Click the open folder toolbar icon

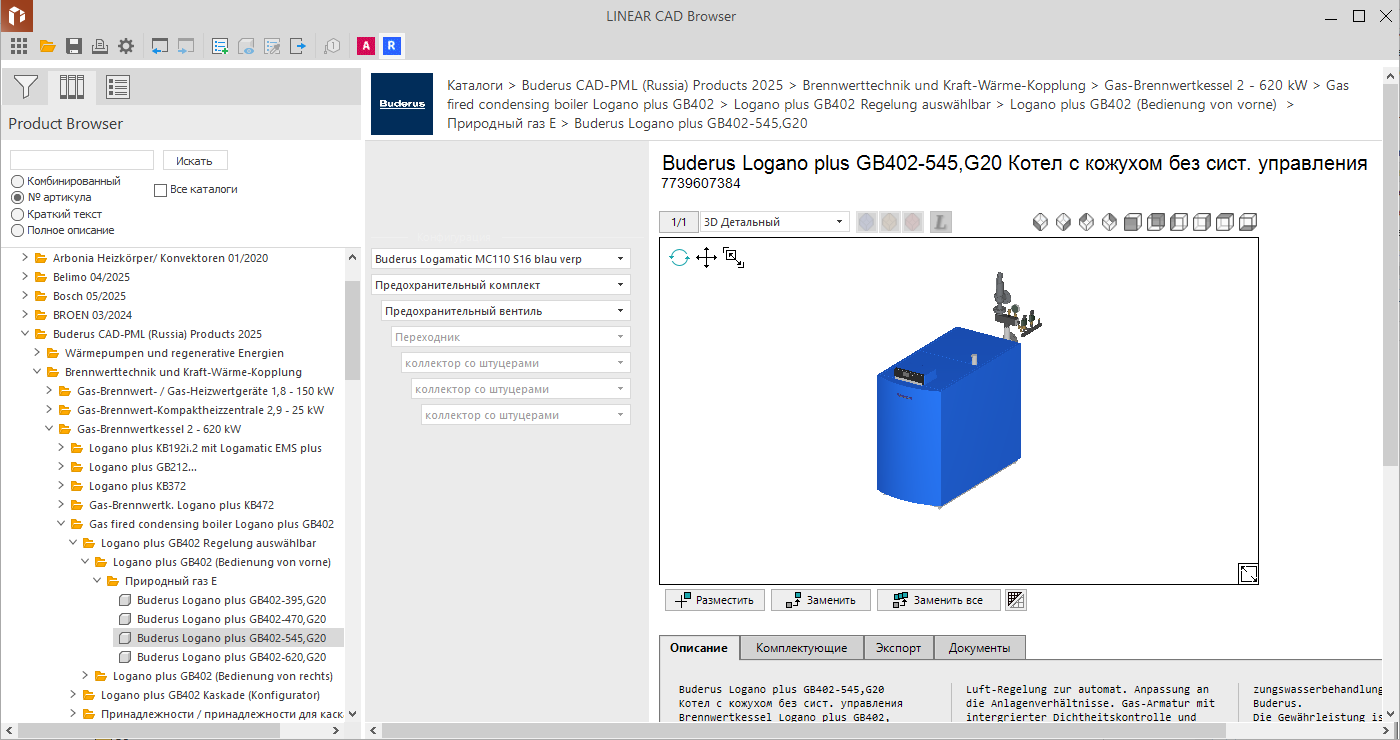pos(47,46)
